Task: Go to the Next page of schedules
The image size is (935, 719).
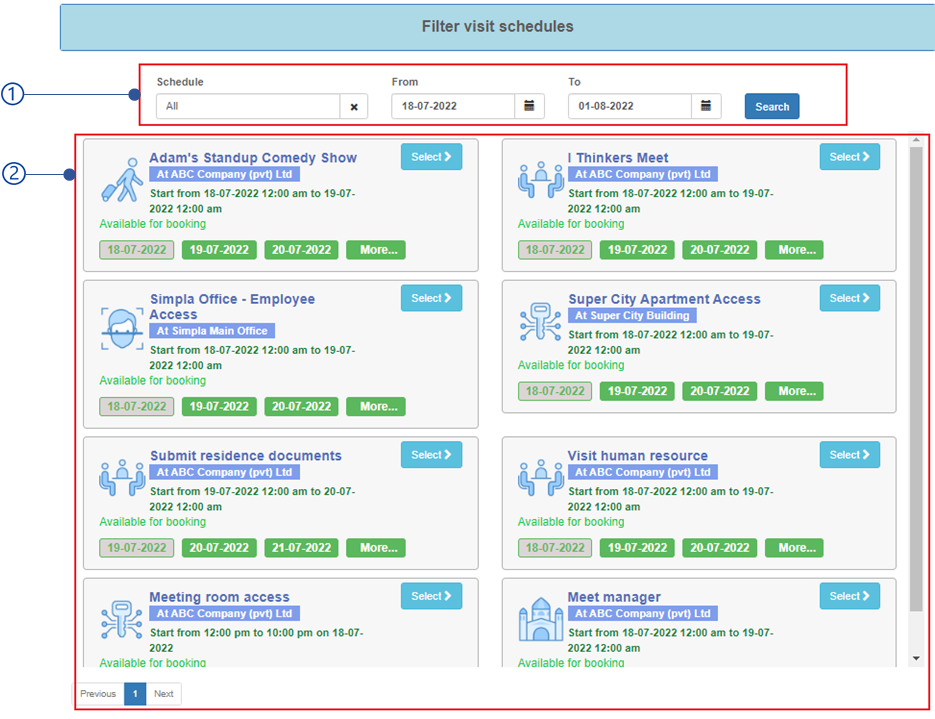Action: point(164,694)
